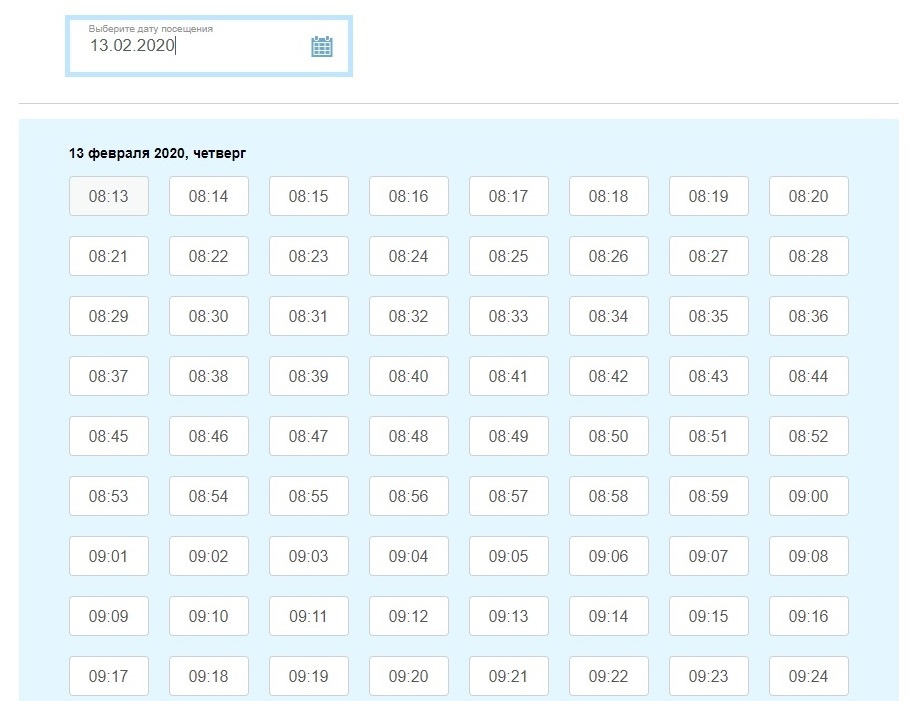The image size is (923, 701).
Task: Select the 08:44 time slot
Action: click(809, 376)
